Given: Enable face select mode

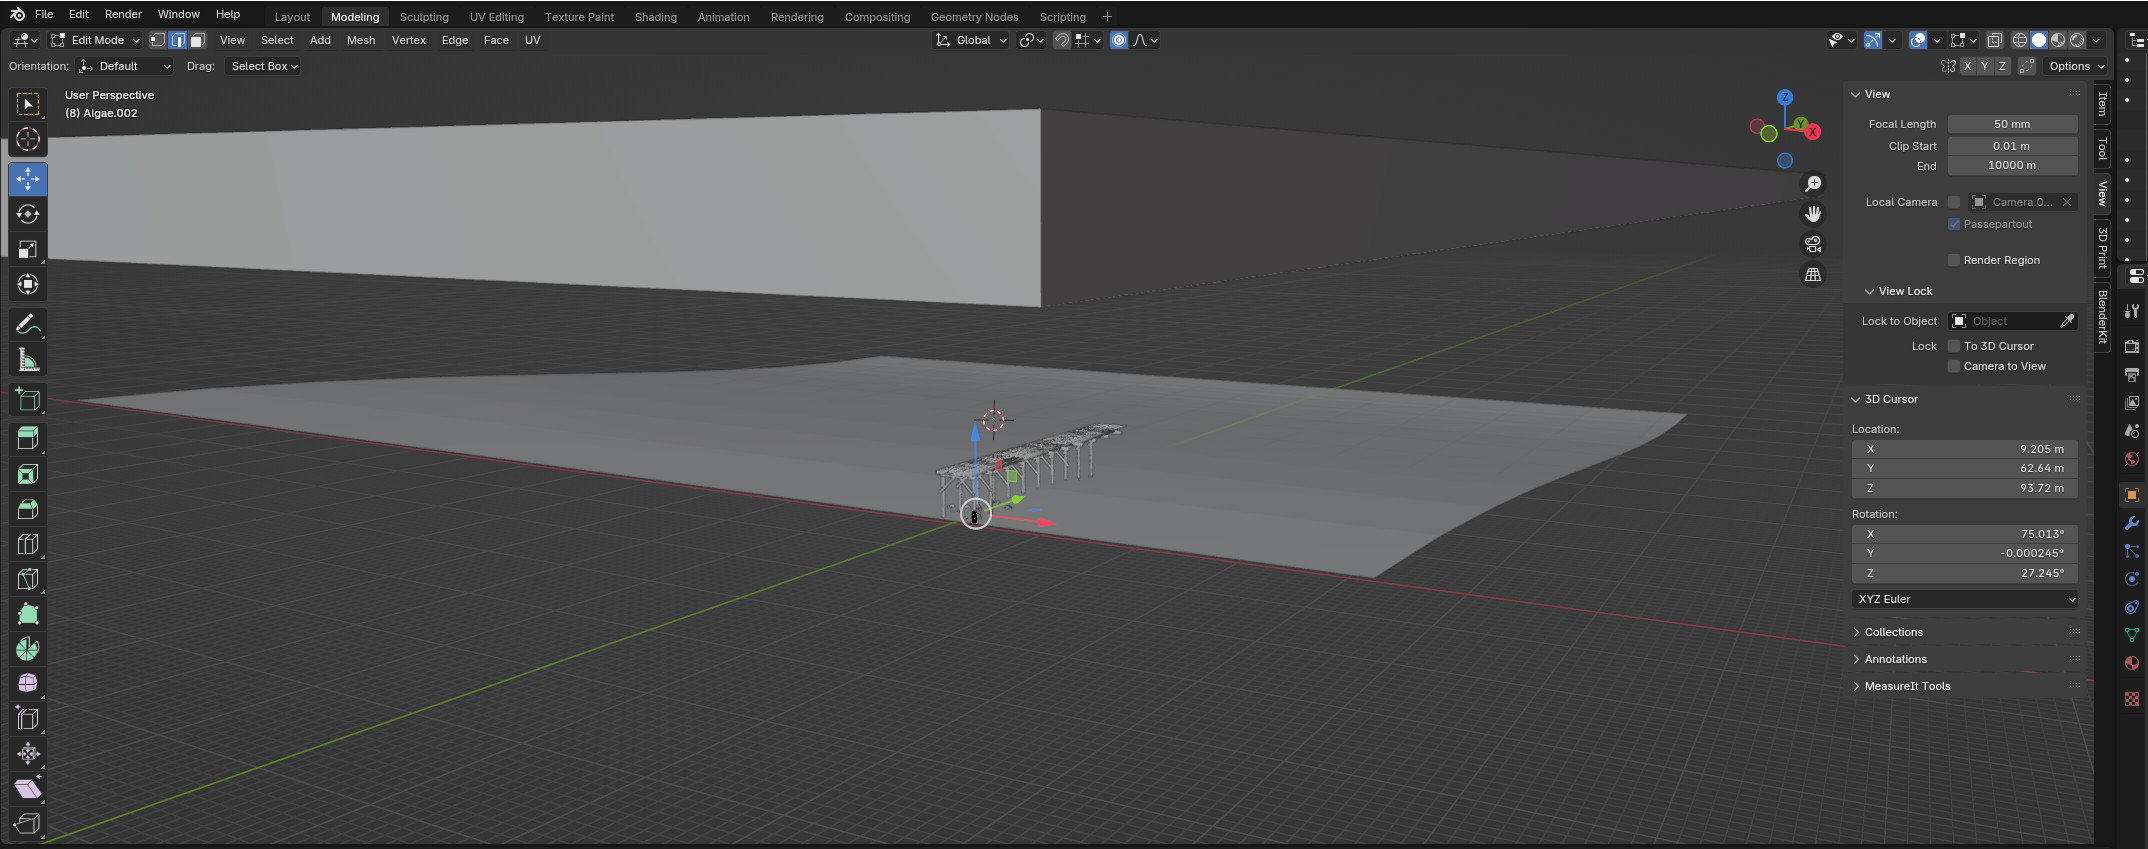Looking at the screenshot, I should (x=198, y=40).
